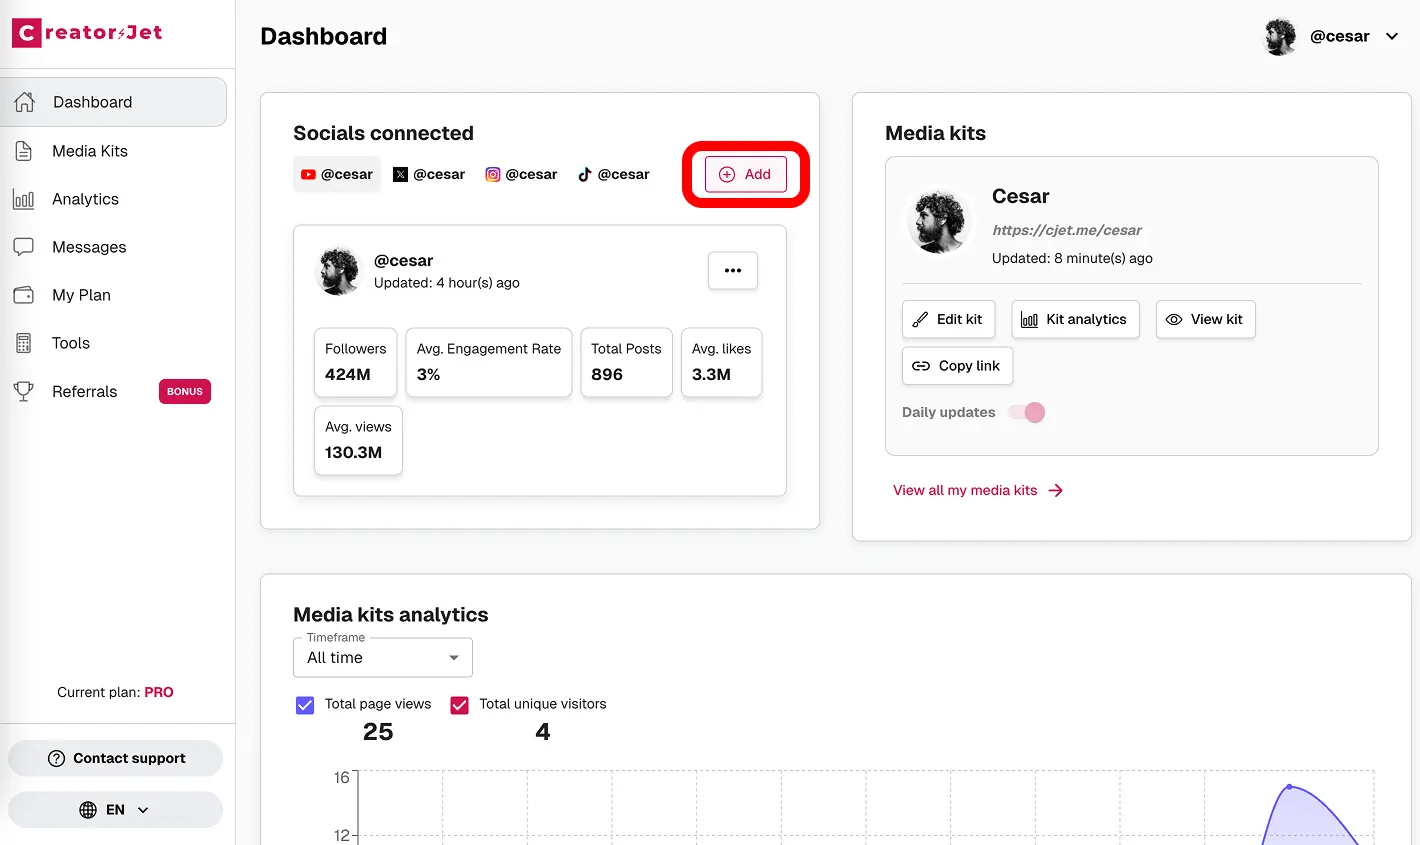Open the Instagram @cesar connected account
Image resolution: width=1420 pixels, height=845 pixels.
point(520,173)
